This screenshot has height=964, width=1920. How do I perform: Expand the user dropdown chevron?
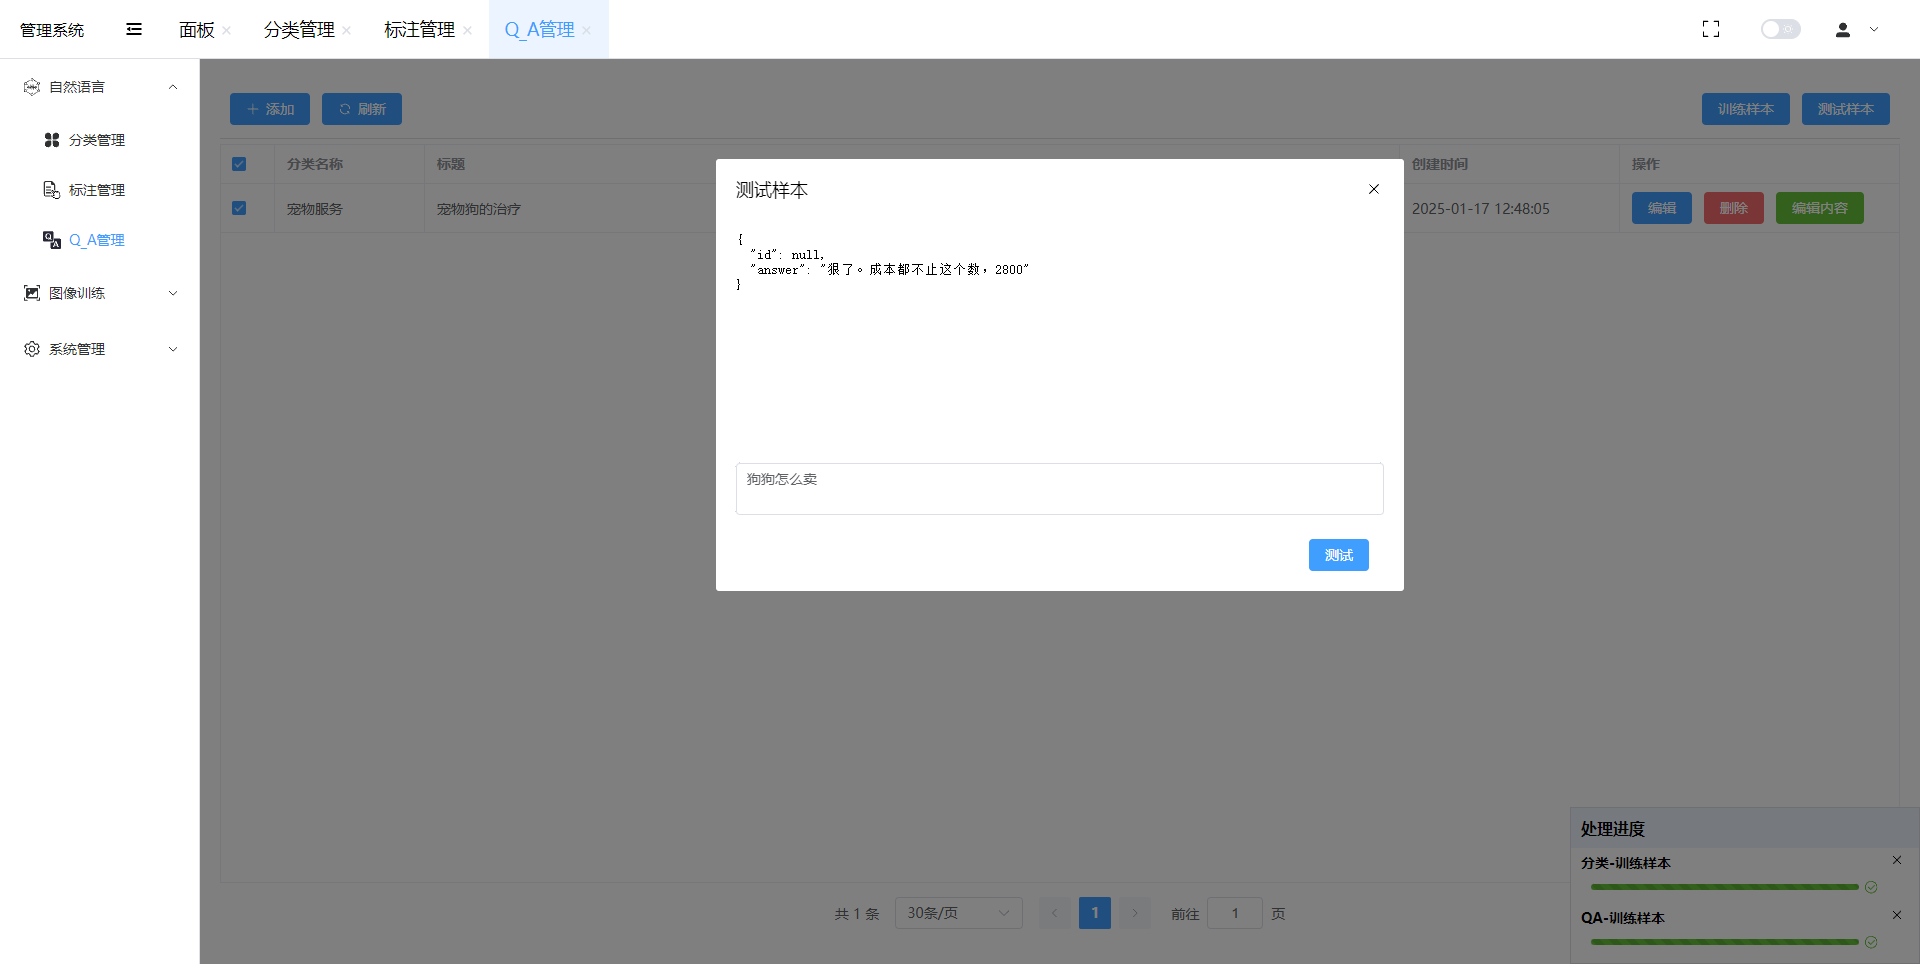tap(1874, 30)
